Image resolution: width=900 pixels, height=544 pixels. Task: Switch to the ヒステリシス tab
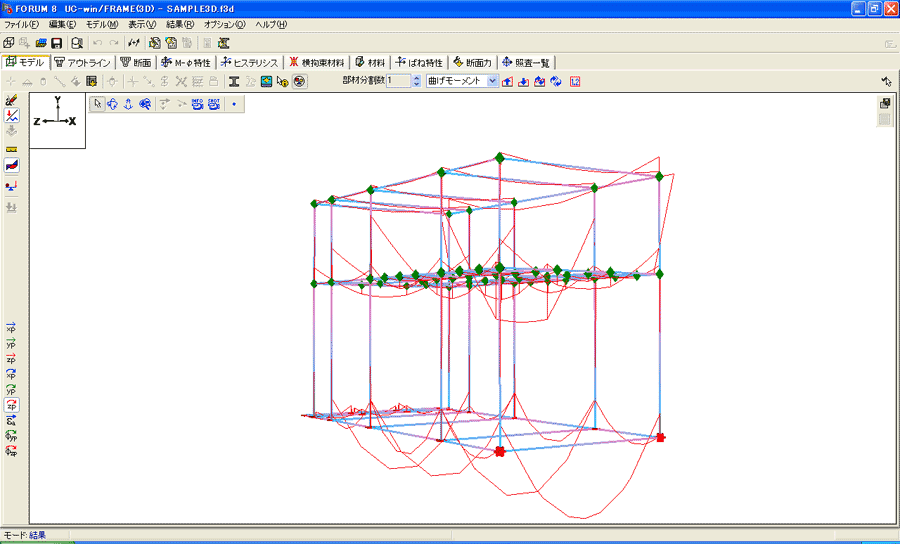249,63
